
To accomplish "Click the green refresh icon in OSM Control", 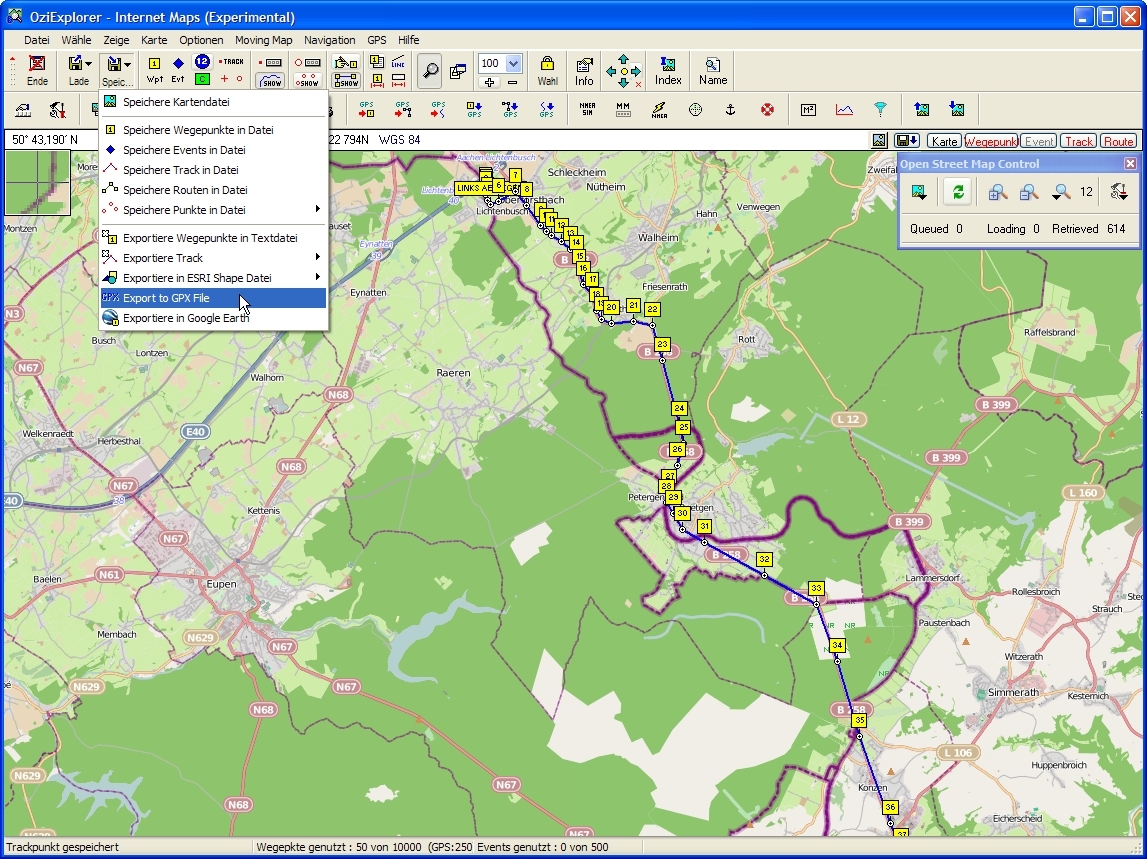I will click(x=958, y=192).
